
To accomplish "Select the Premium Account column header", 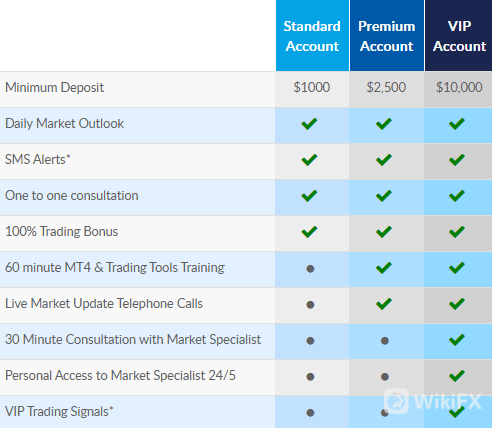I will point(387,36).
